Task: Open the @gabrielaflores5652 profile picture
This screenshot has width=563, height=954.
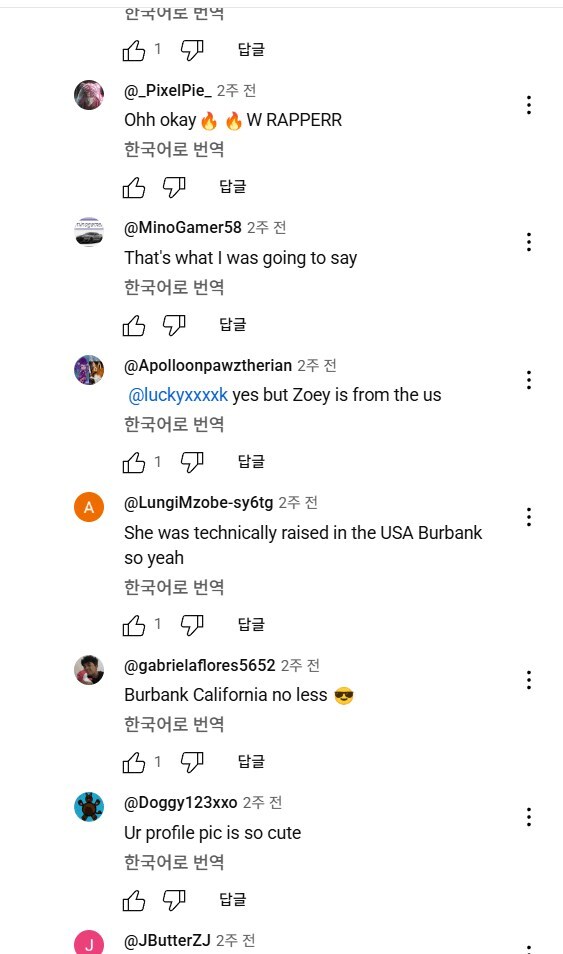Action: (89, 670)
